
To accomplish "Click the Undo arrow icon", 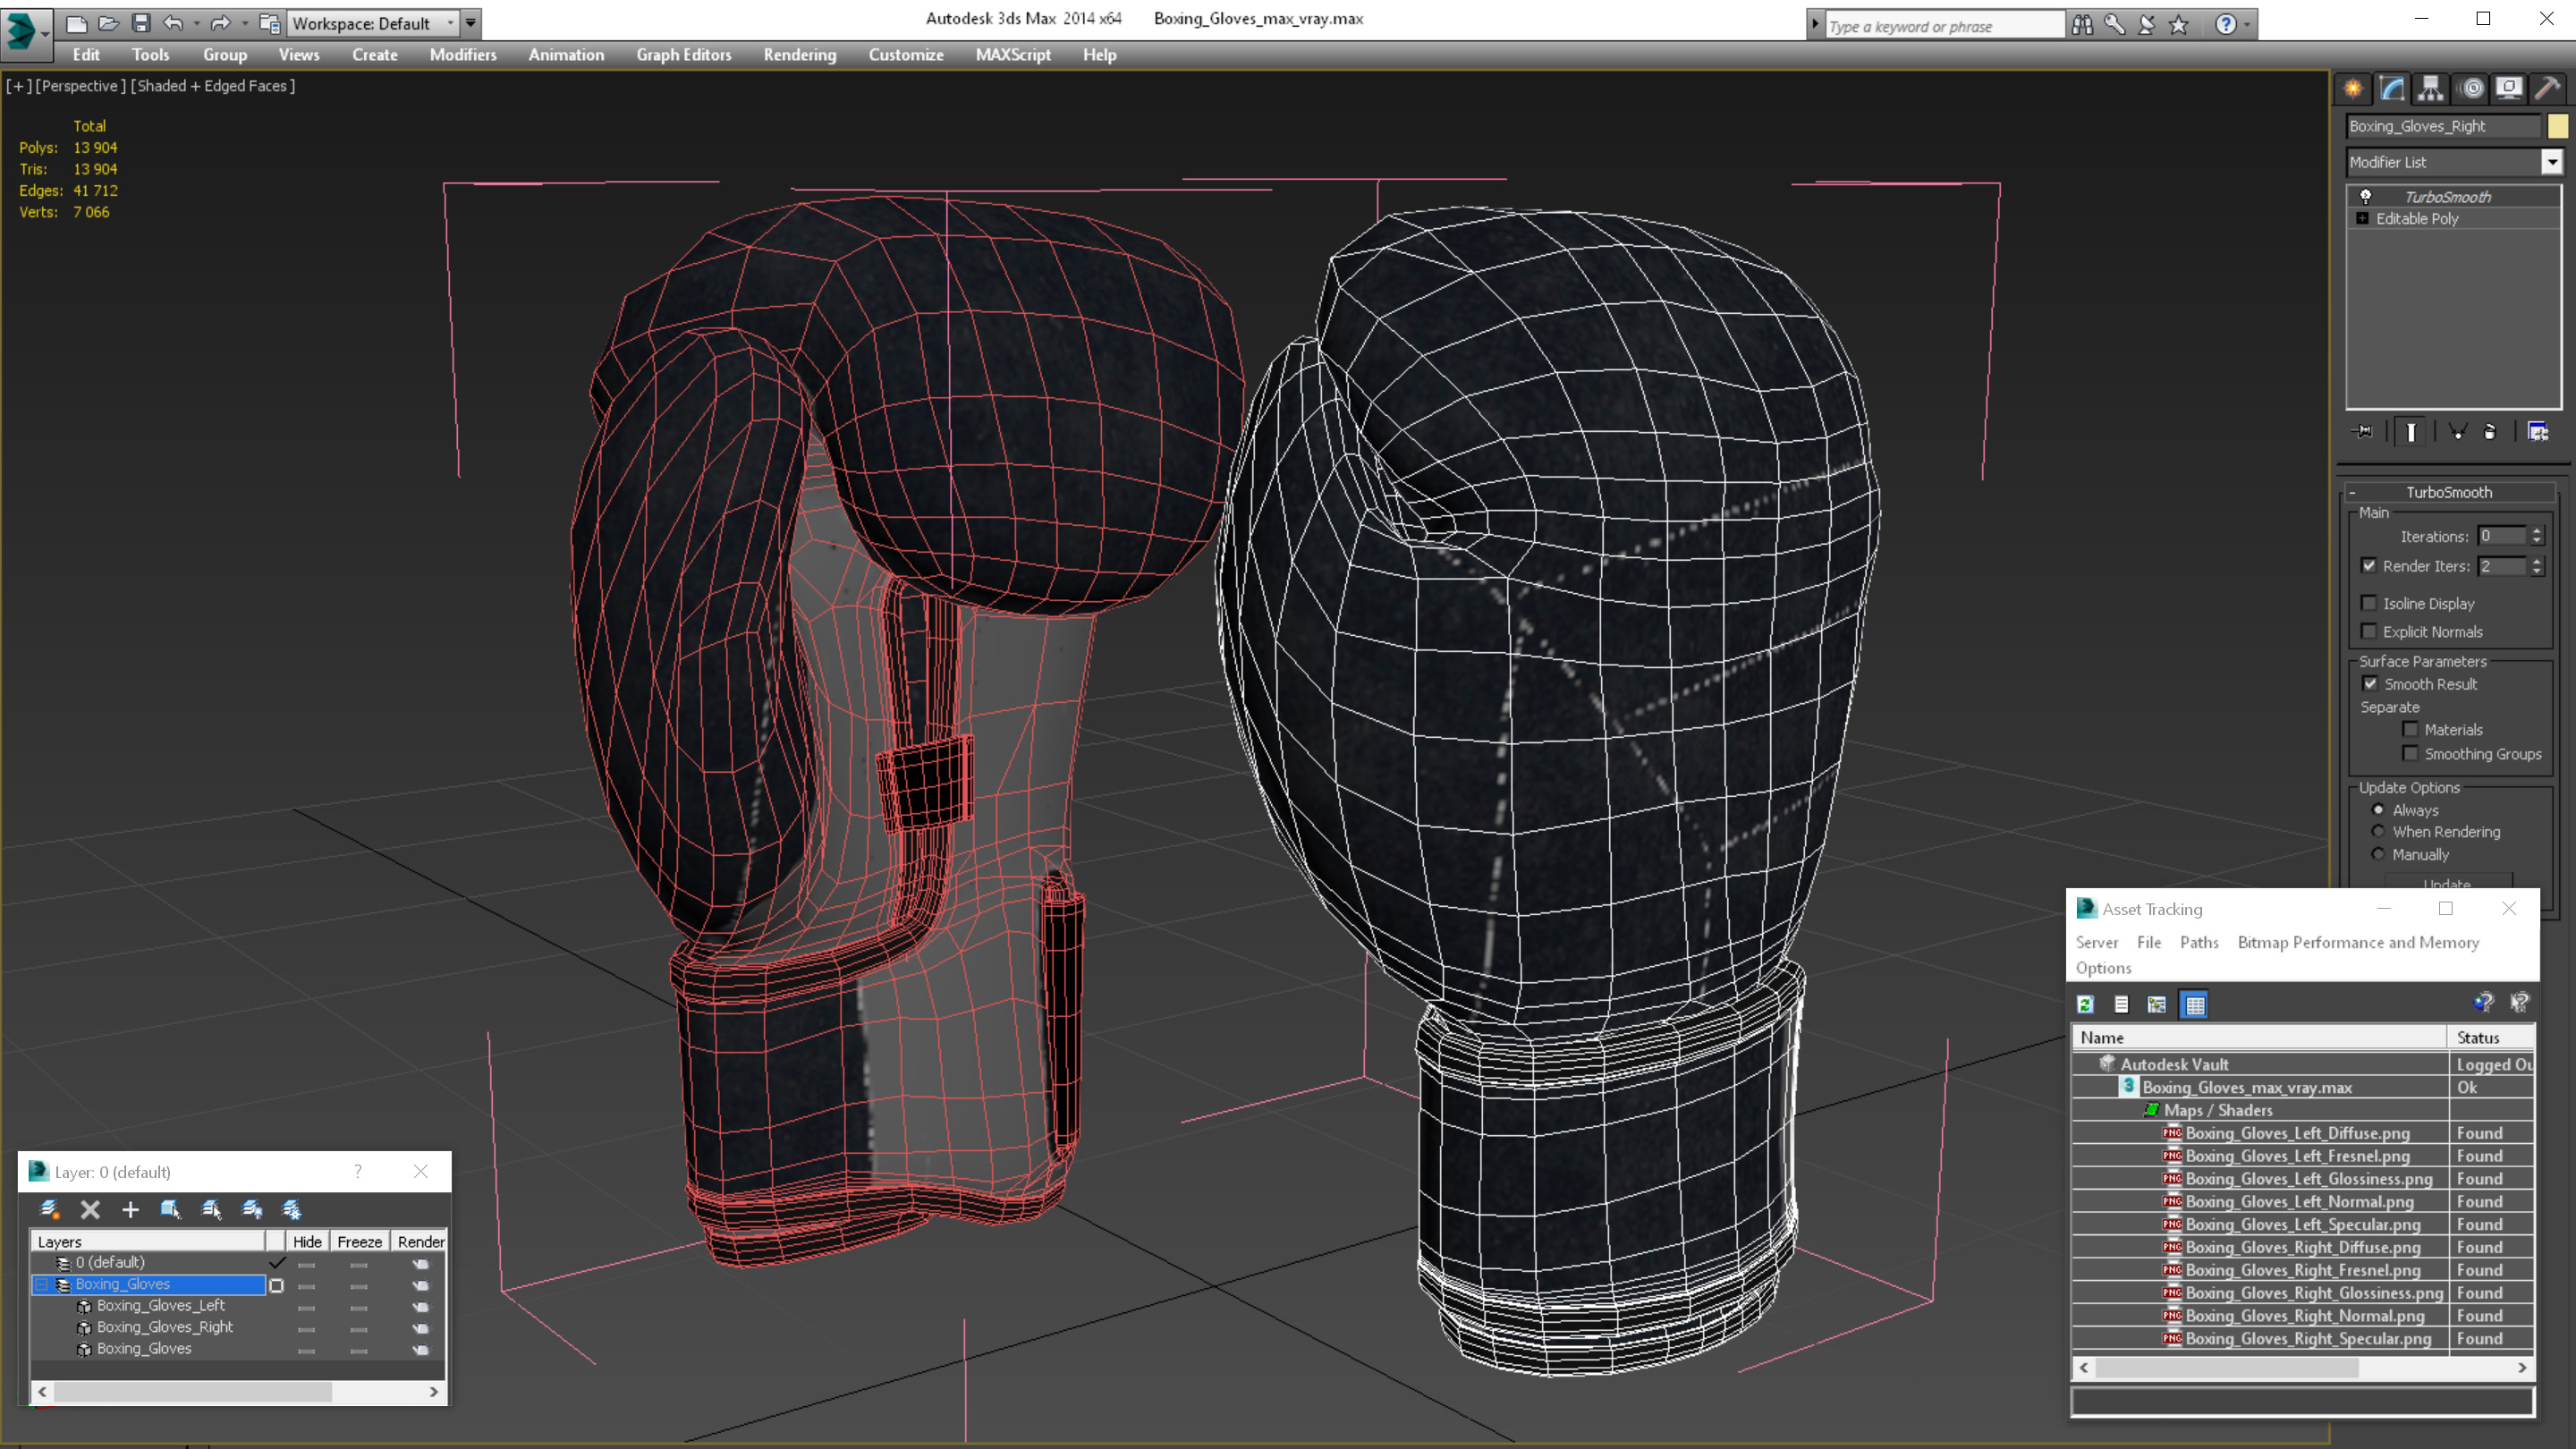I will click(173, 23).
